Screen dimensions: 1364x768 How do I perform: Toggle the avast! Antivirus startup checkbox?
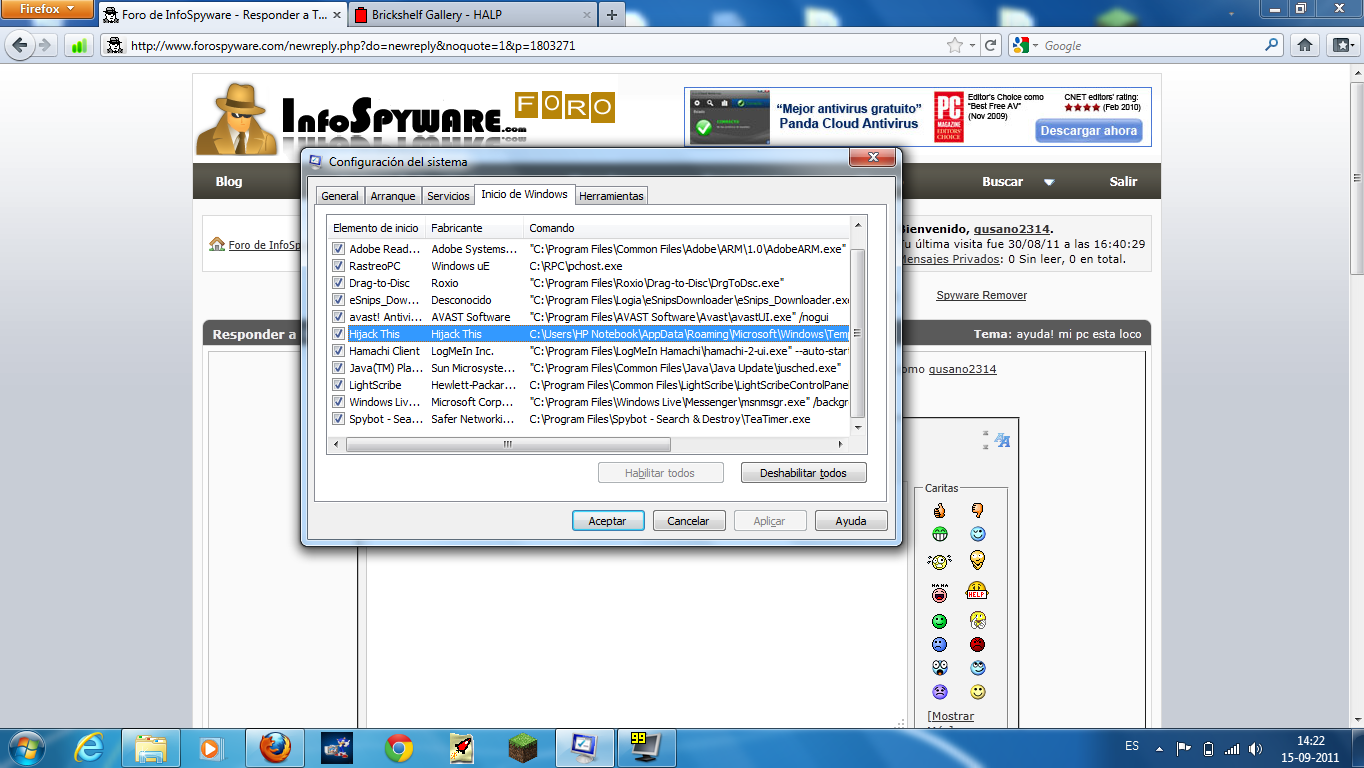[x=339, y=317]
